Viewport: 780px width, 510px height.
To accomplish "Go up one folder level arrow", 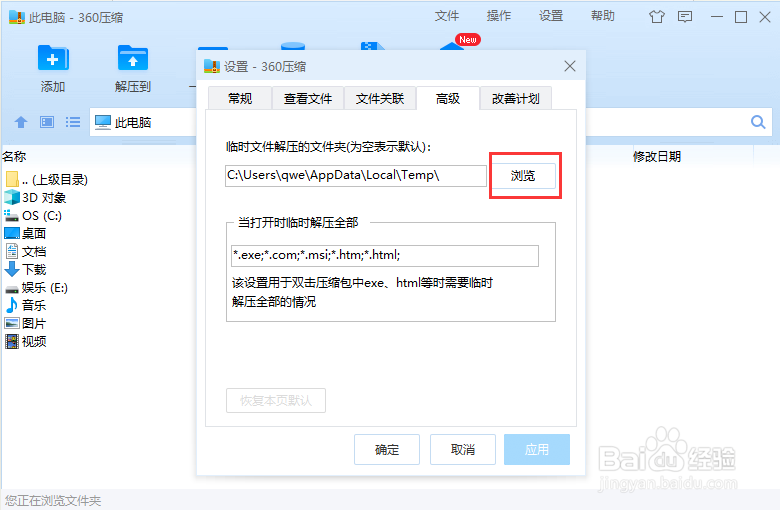I will [x=21, y=122].
